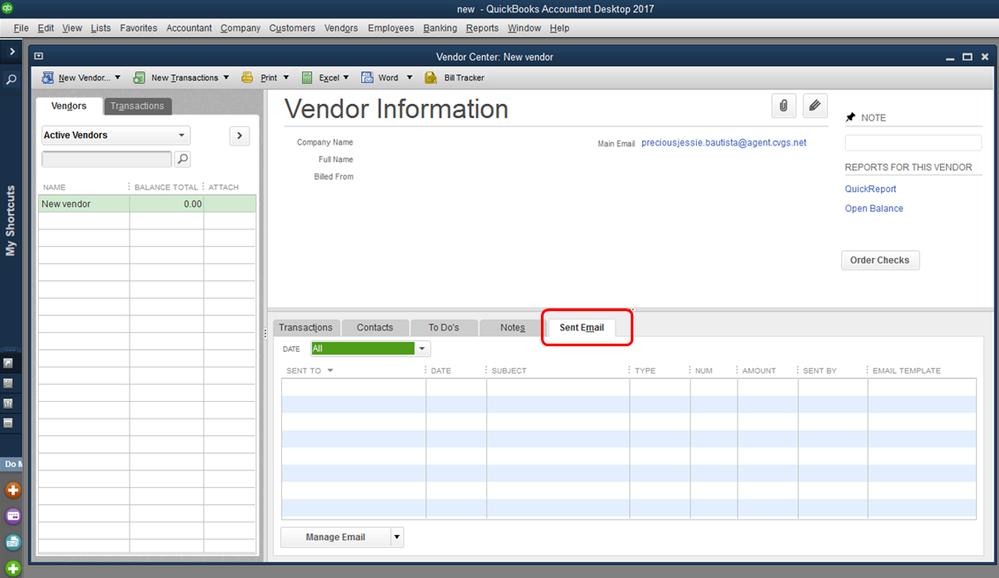
Task: Click the ATTACH column header
Action: click(x=224, y=187)
